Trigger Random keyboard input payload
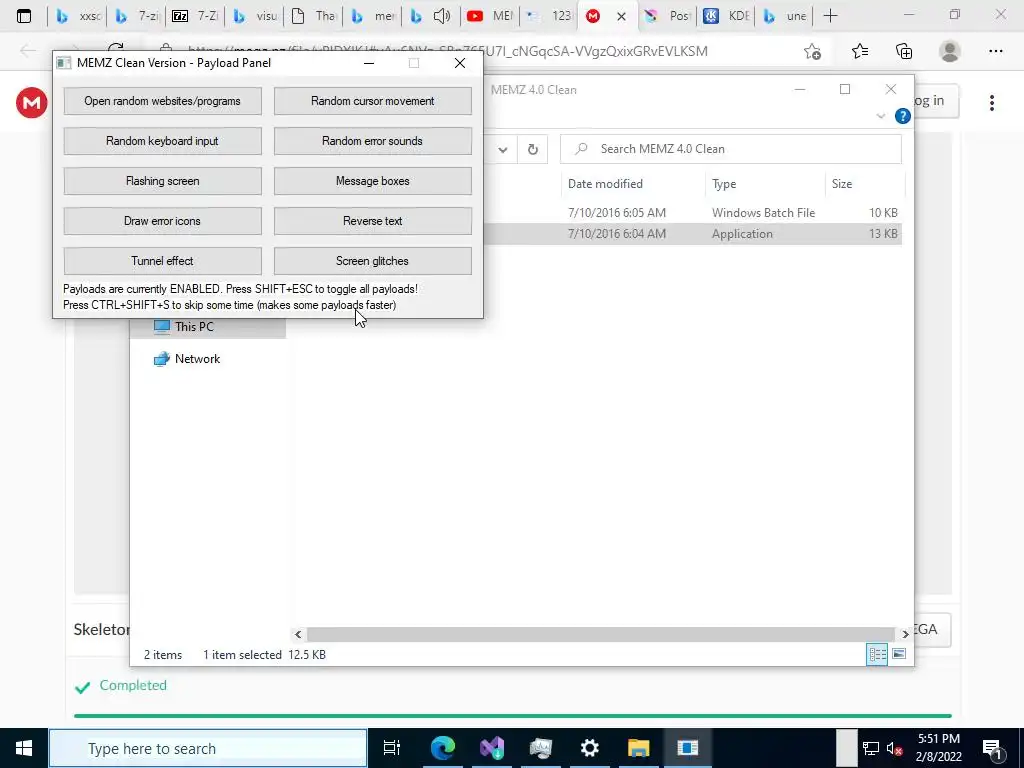 pyautogui.click(x=163, y=141)
